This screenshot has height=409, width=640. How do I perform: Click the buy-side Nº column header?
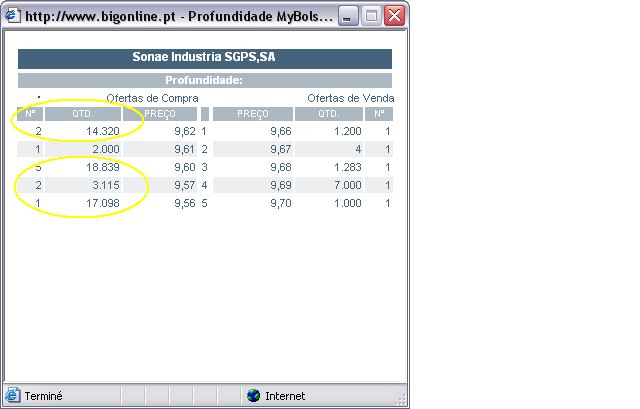(30, 114)
